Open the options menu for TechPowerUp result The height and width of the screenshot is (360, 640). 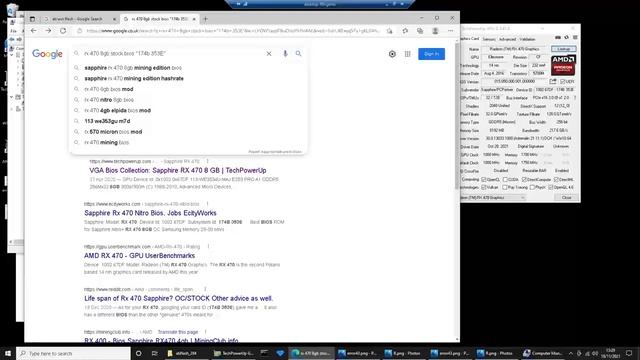tap(207, 161)
